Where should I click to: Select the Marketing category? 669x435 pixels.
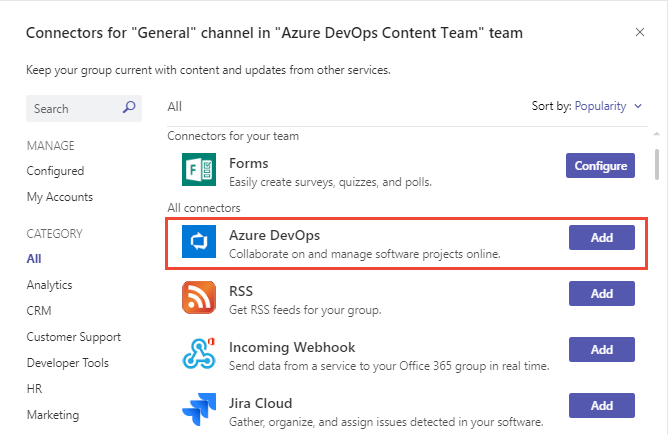point(53,415)
